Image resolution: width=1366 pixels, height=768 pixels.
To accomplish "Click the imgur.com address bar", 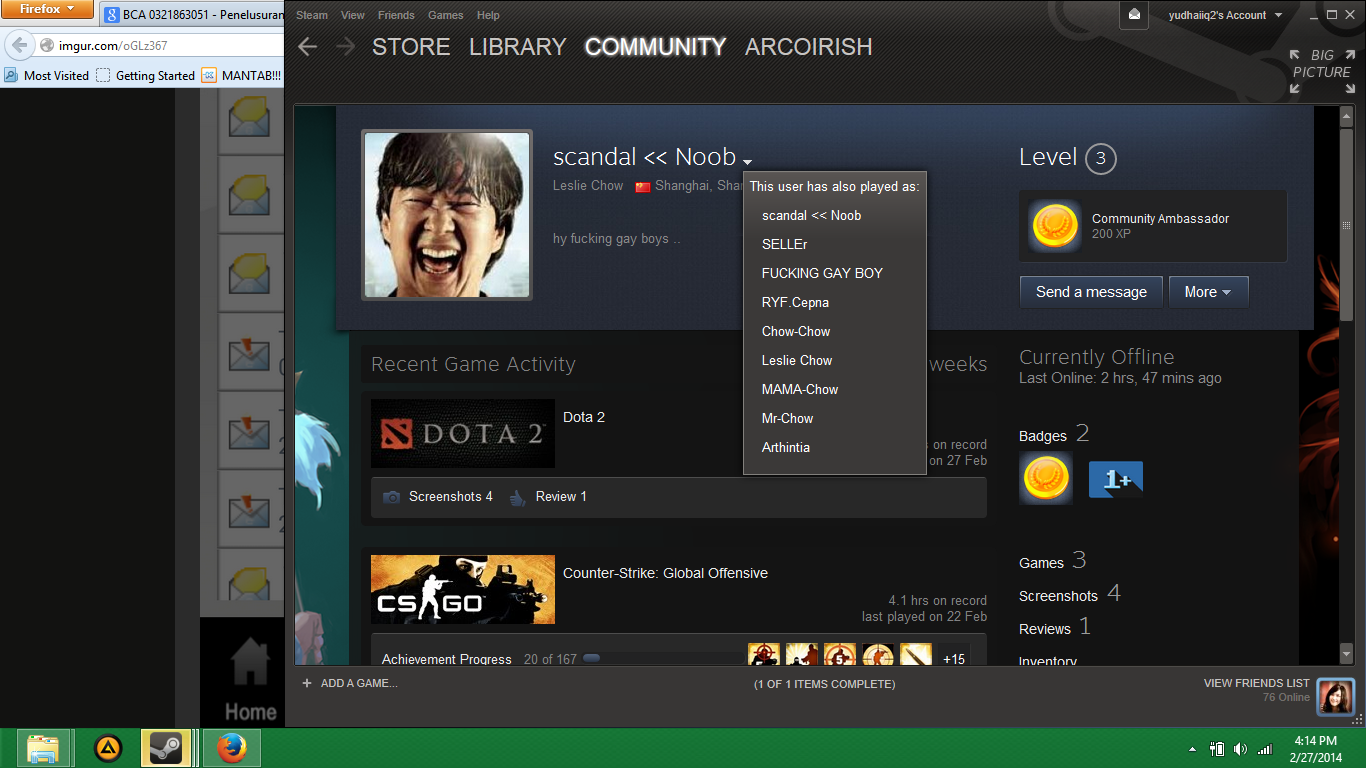I will [x=160, y=45].
